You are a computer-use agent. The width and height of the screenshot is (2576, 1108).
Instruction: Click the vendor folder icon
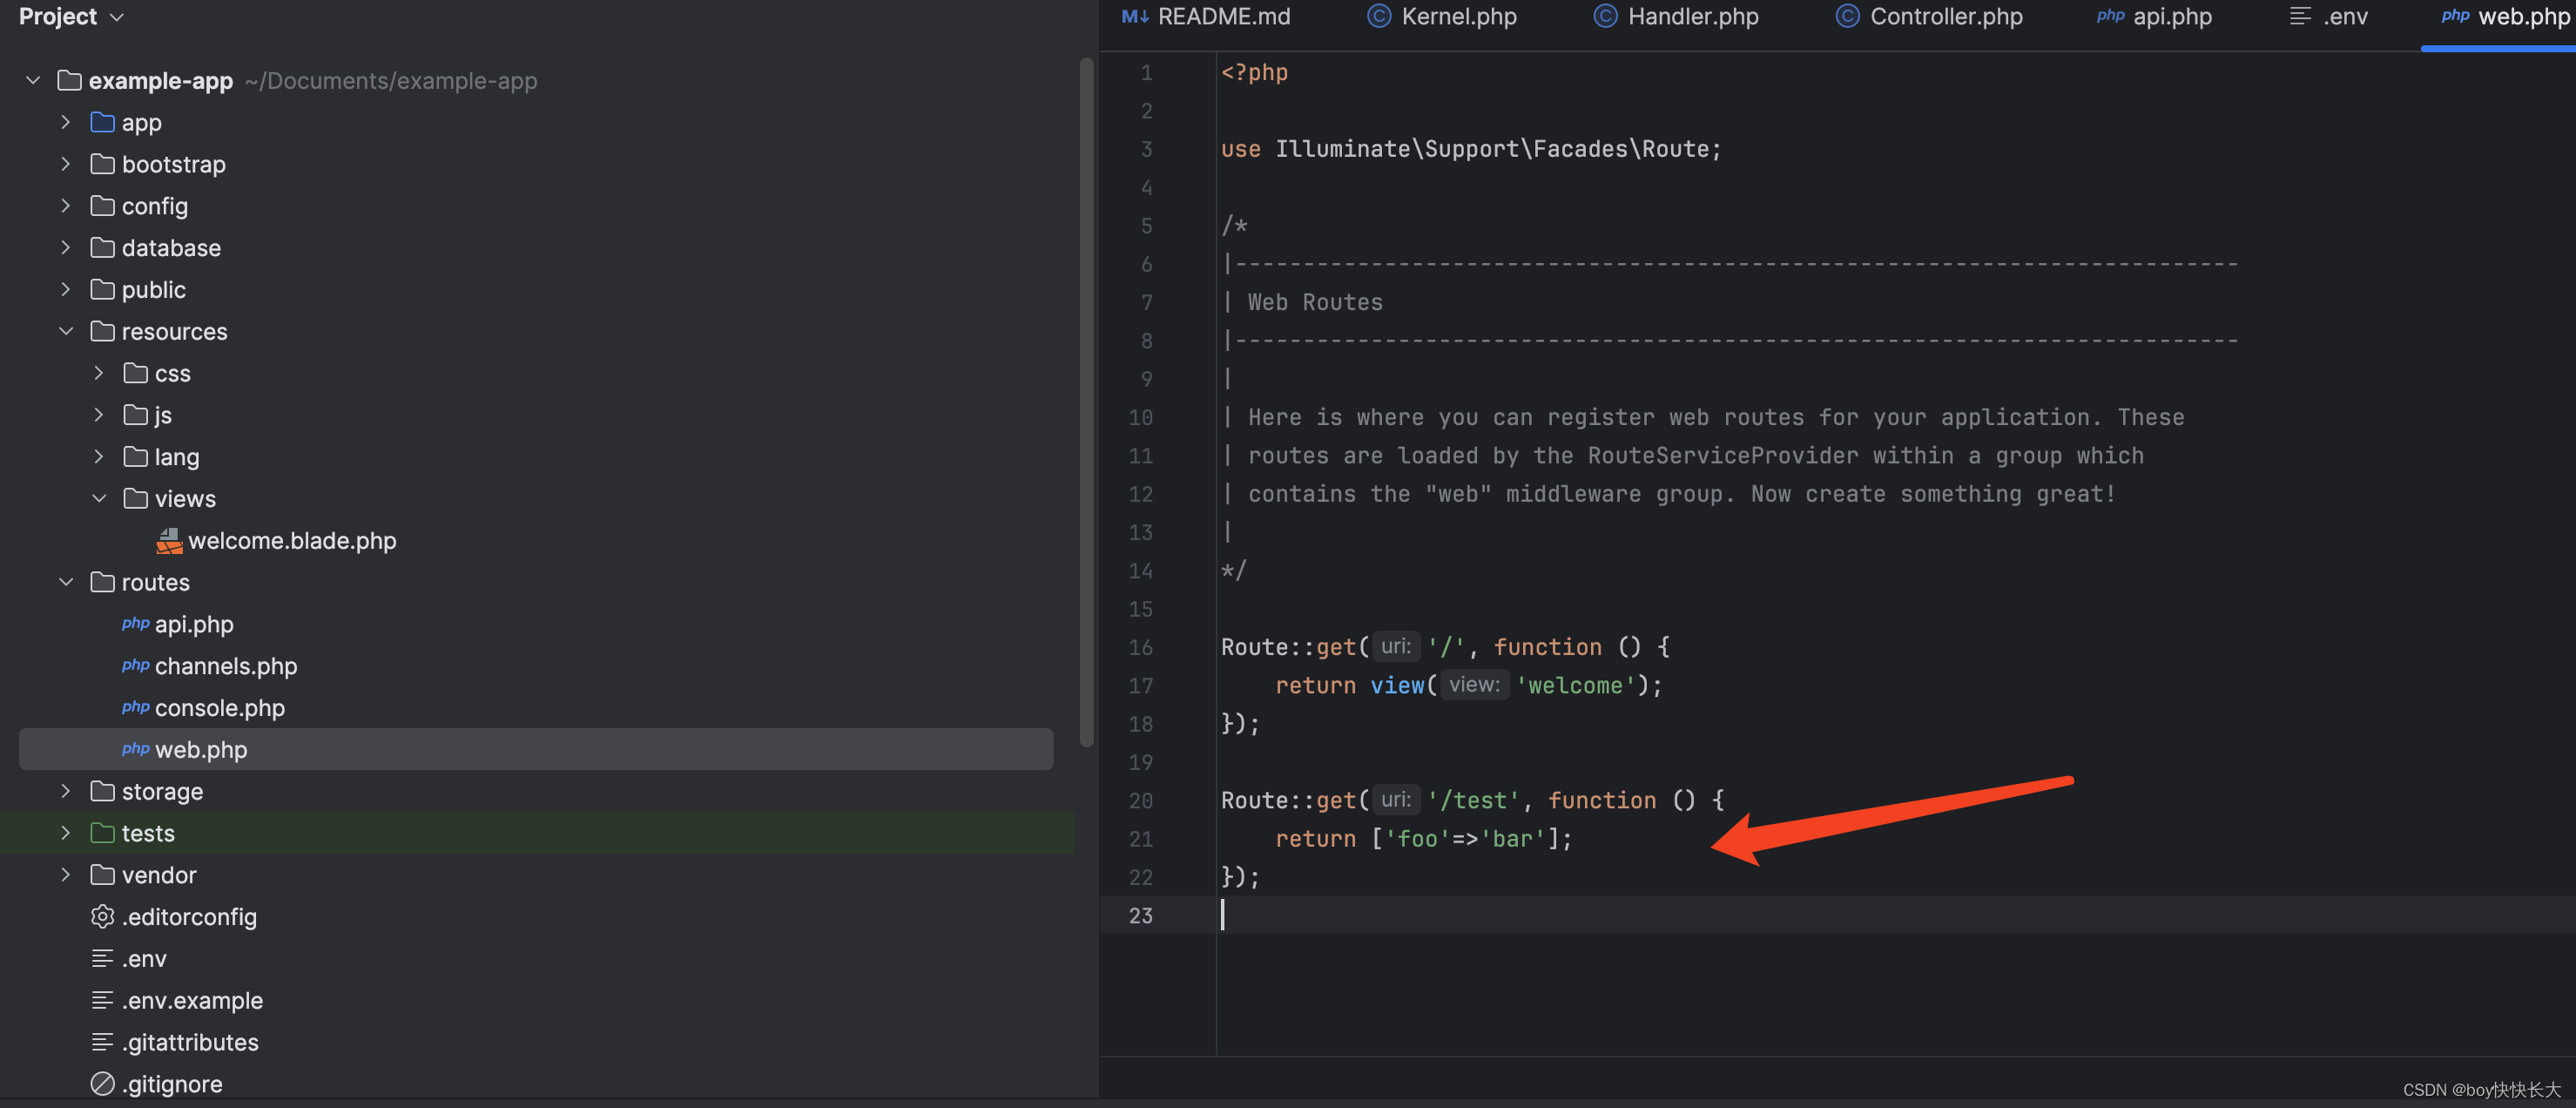click(x=102, y=875)
